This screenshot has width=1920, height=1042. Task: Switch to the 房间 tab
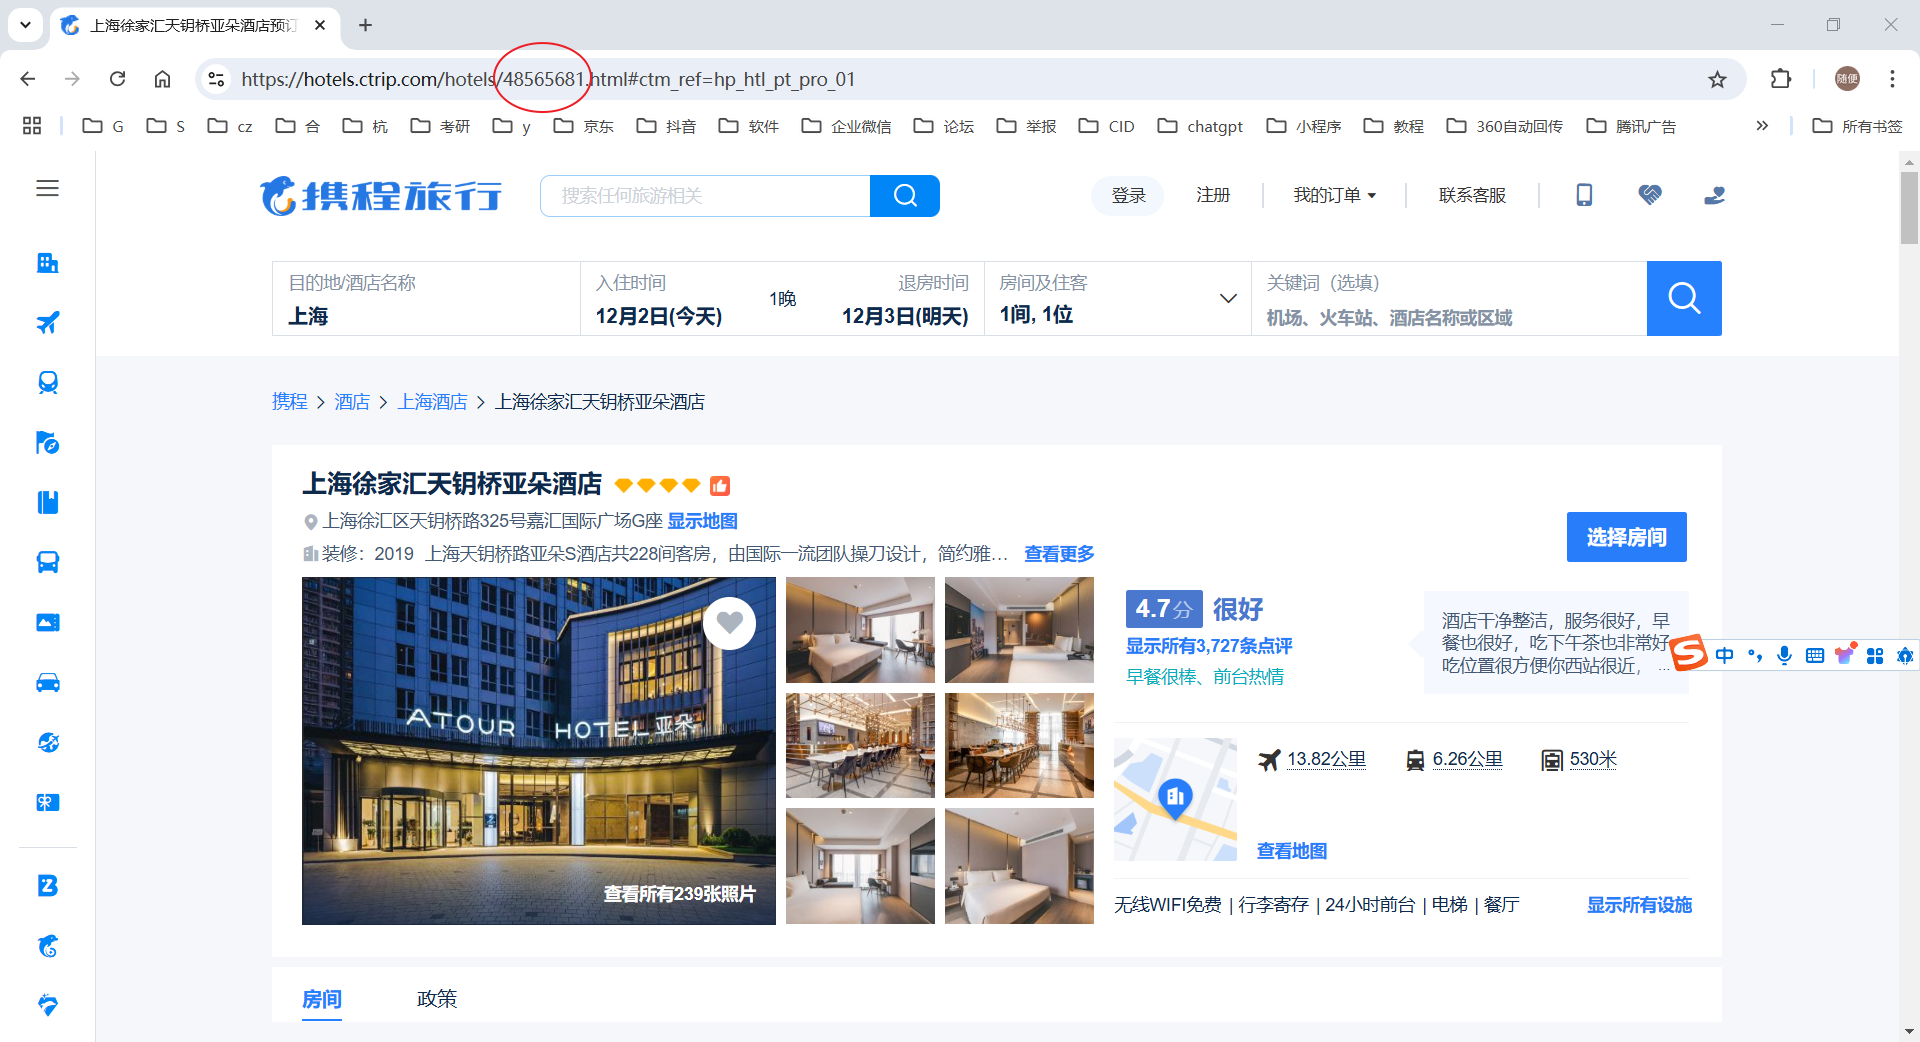(322, 999)
